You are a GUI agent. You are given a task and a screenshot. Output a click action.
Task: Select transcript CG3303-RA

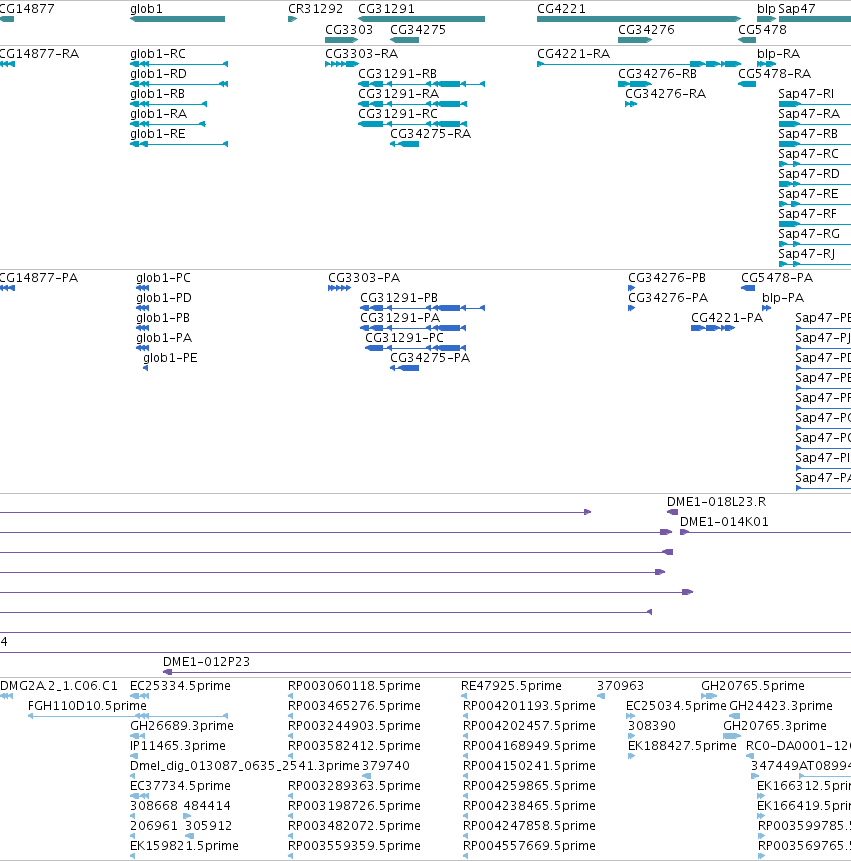pos(341,64)
